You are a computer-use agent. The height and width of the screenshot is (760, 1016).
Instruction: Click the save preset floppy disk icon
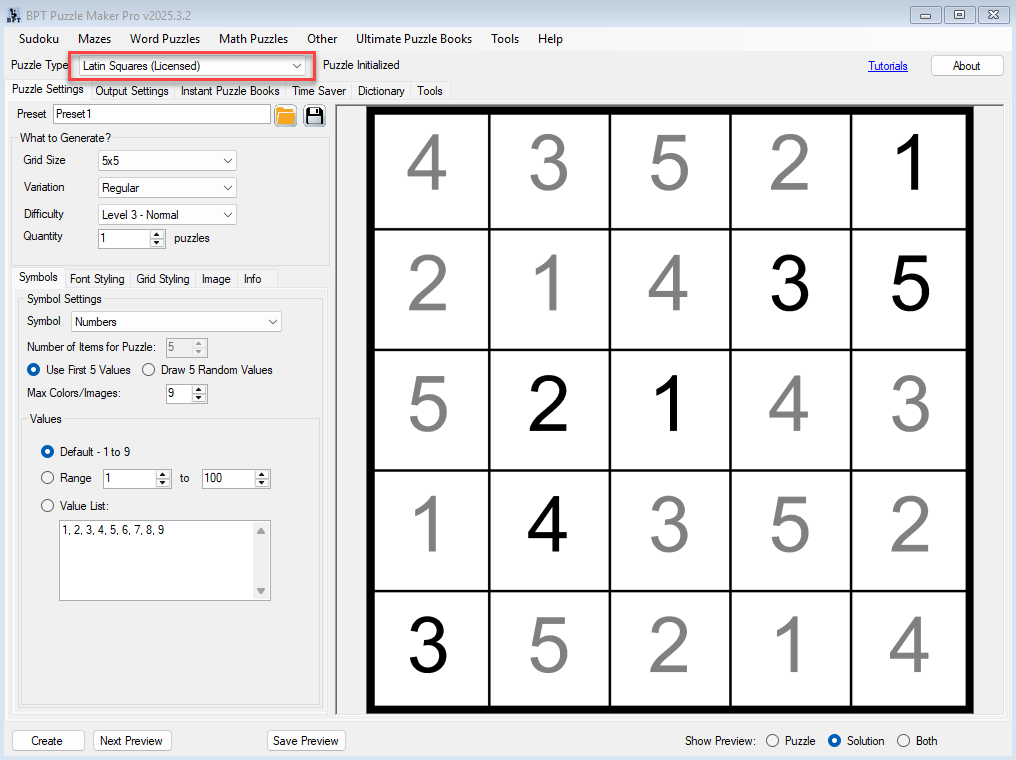coord(315,115)
